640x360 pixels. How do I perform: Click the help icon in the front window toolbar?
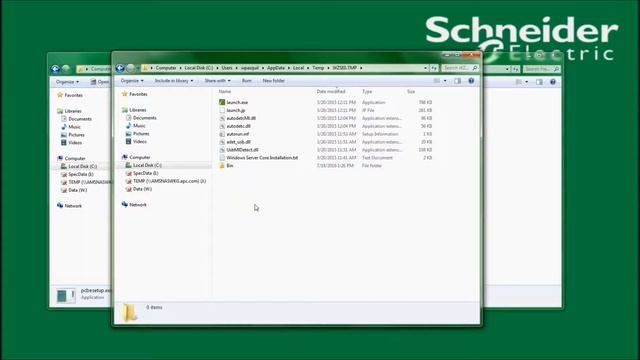point(471,81)
